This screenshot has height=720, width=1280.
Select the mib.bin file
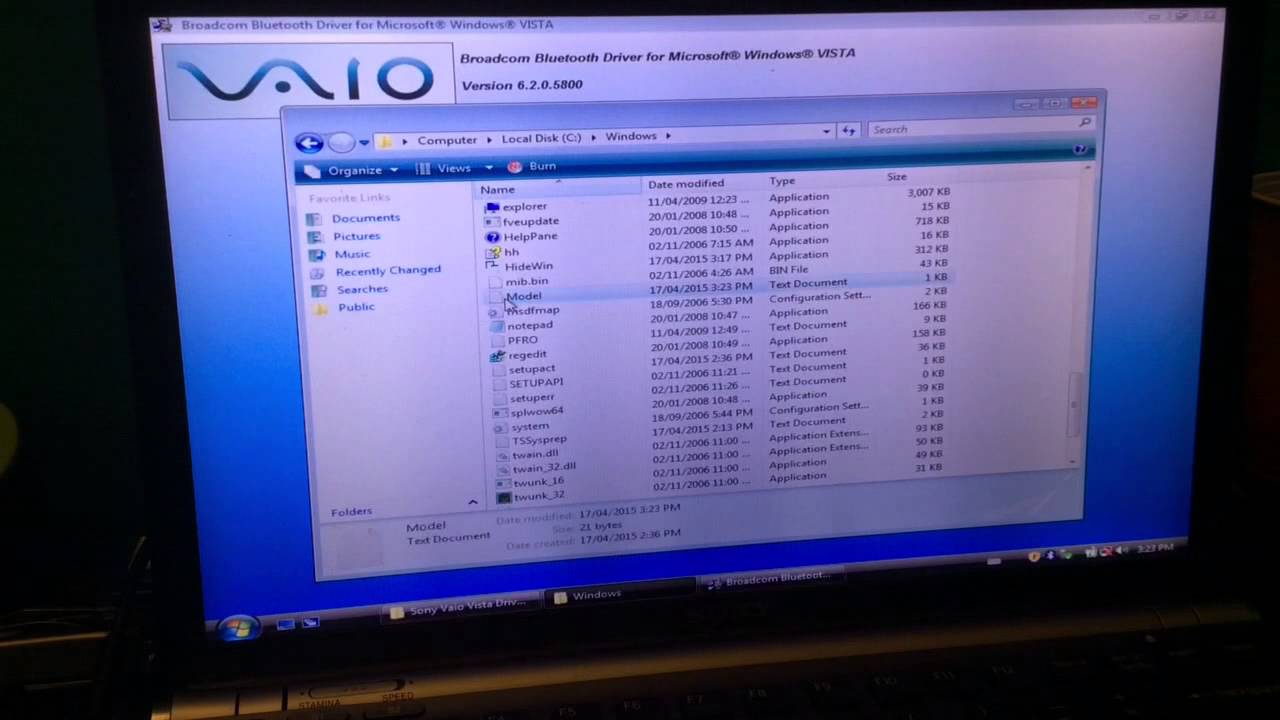527,282
